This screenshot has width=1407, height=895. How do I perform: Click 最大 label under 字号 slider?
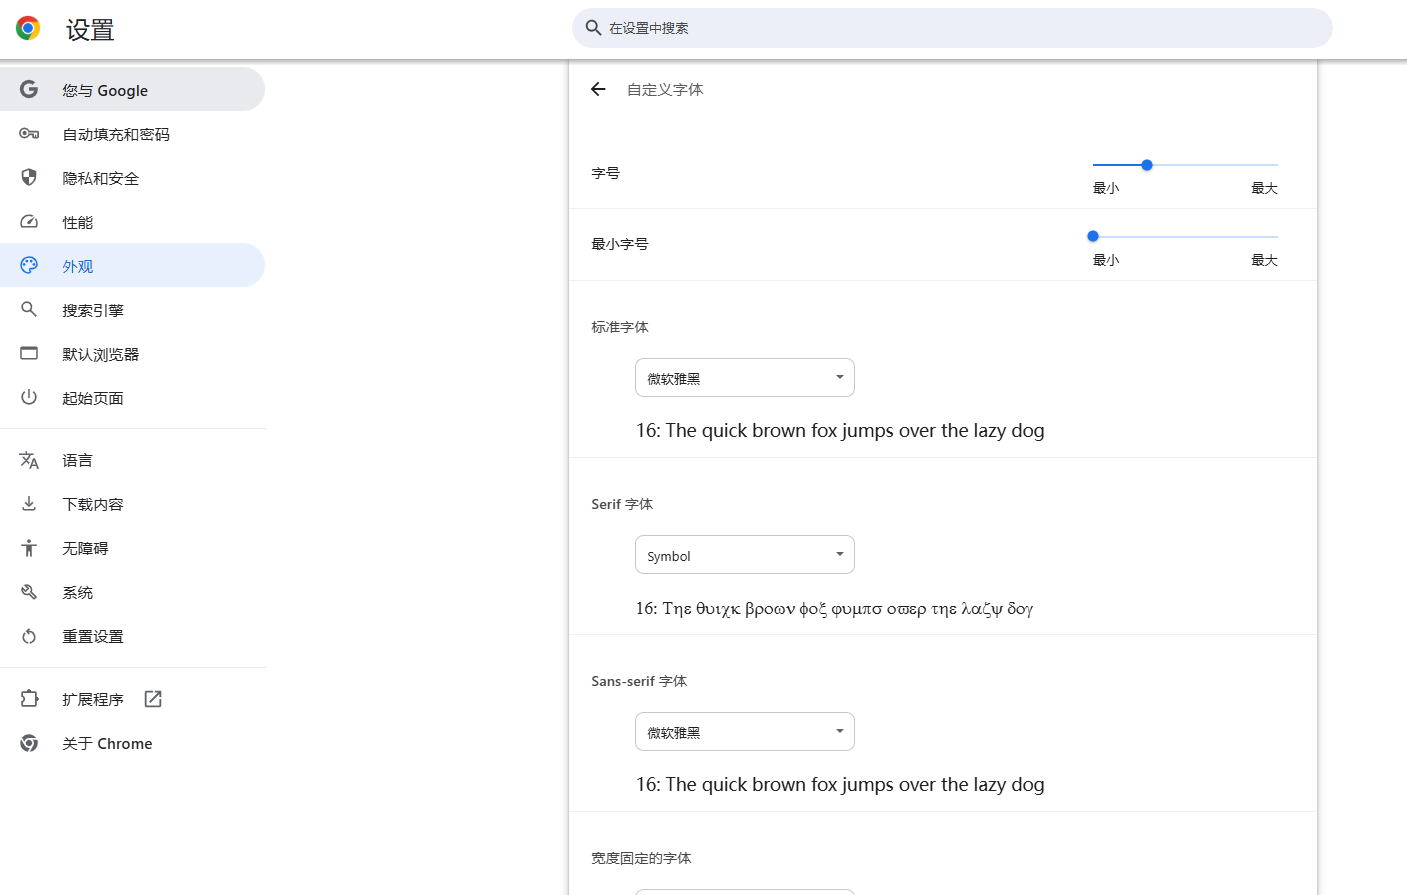point(1265,188)
